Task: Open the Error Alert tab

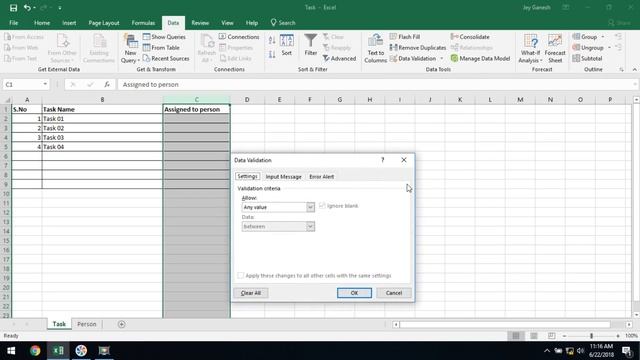Action: (322, 177)
